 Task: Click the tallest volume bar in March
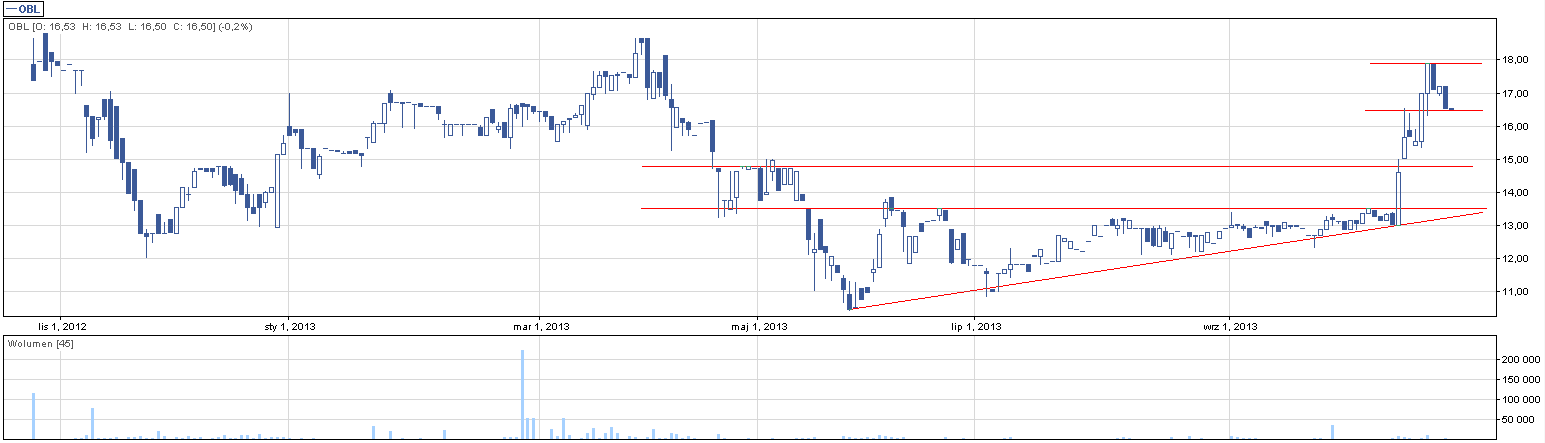tap(522, 394)
